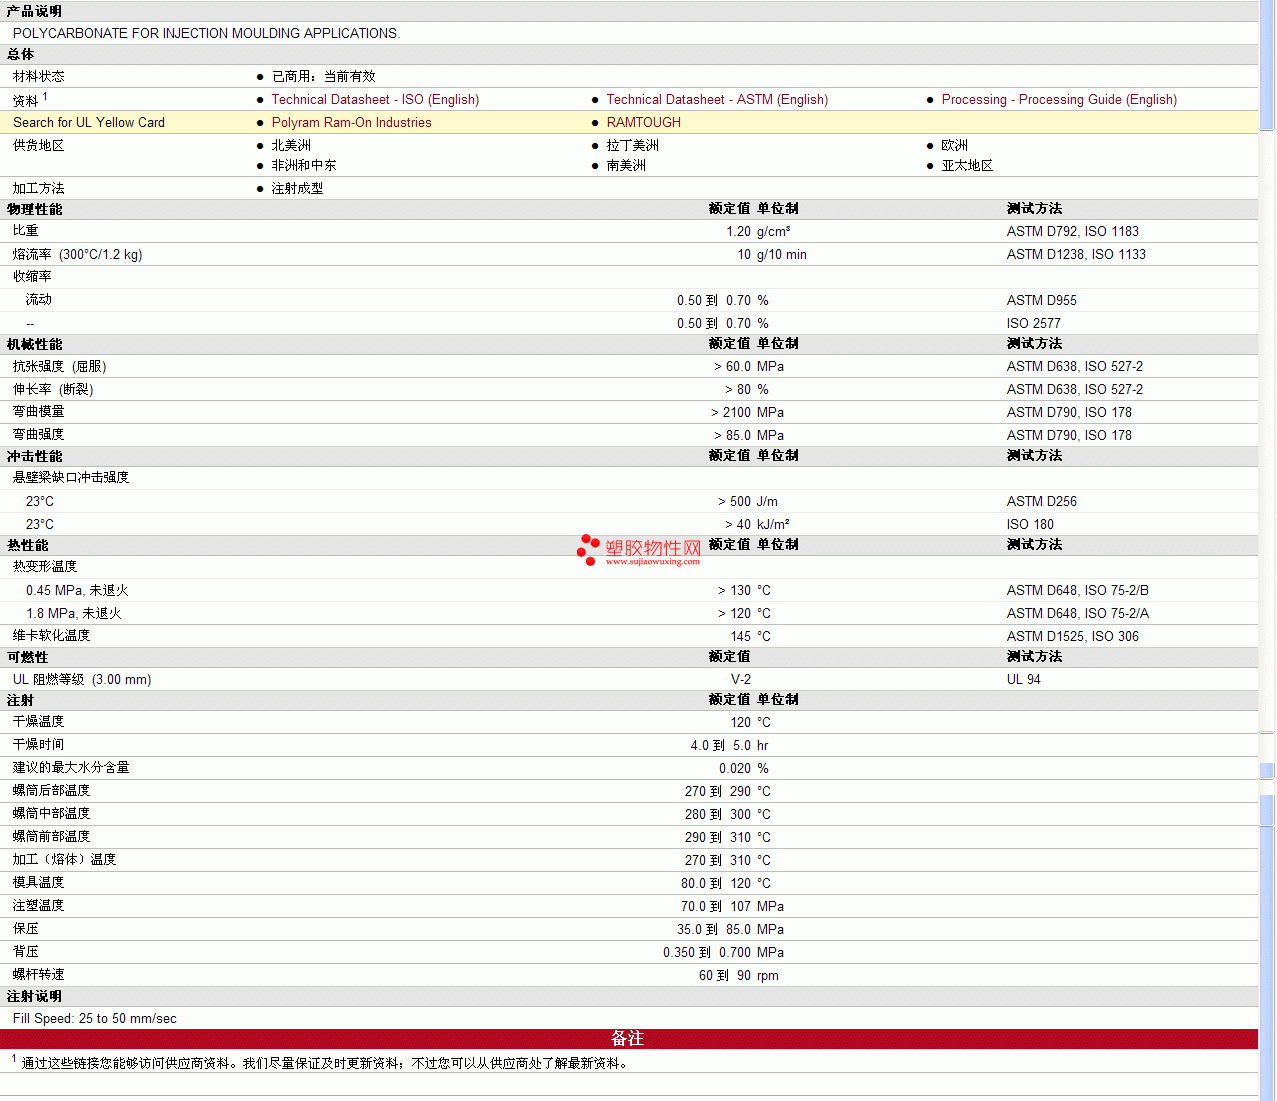Screen dimensions: 1277x1101
Task: Select 模具温度 value '80.0 到 120 °C'
Action: coord(726,884)
